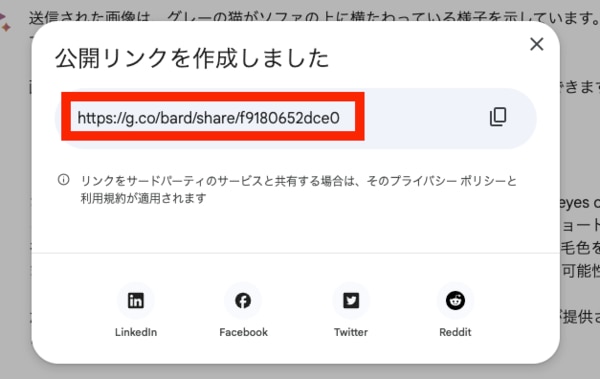Click the Reddit label text

[x=455, y=332]
